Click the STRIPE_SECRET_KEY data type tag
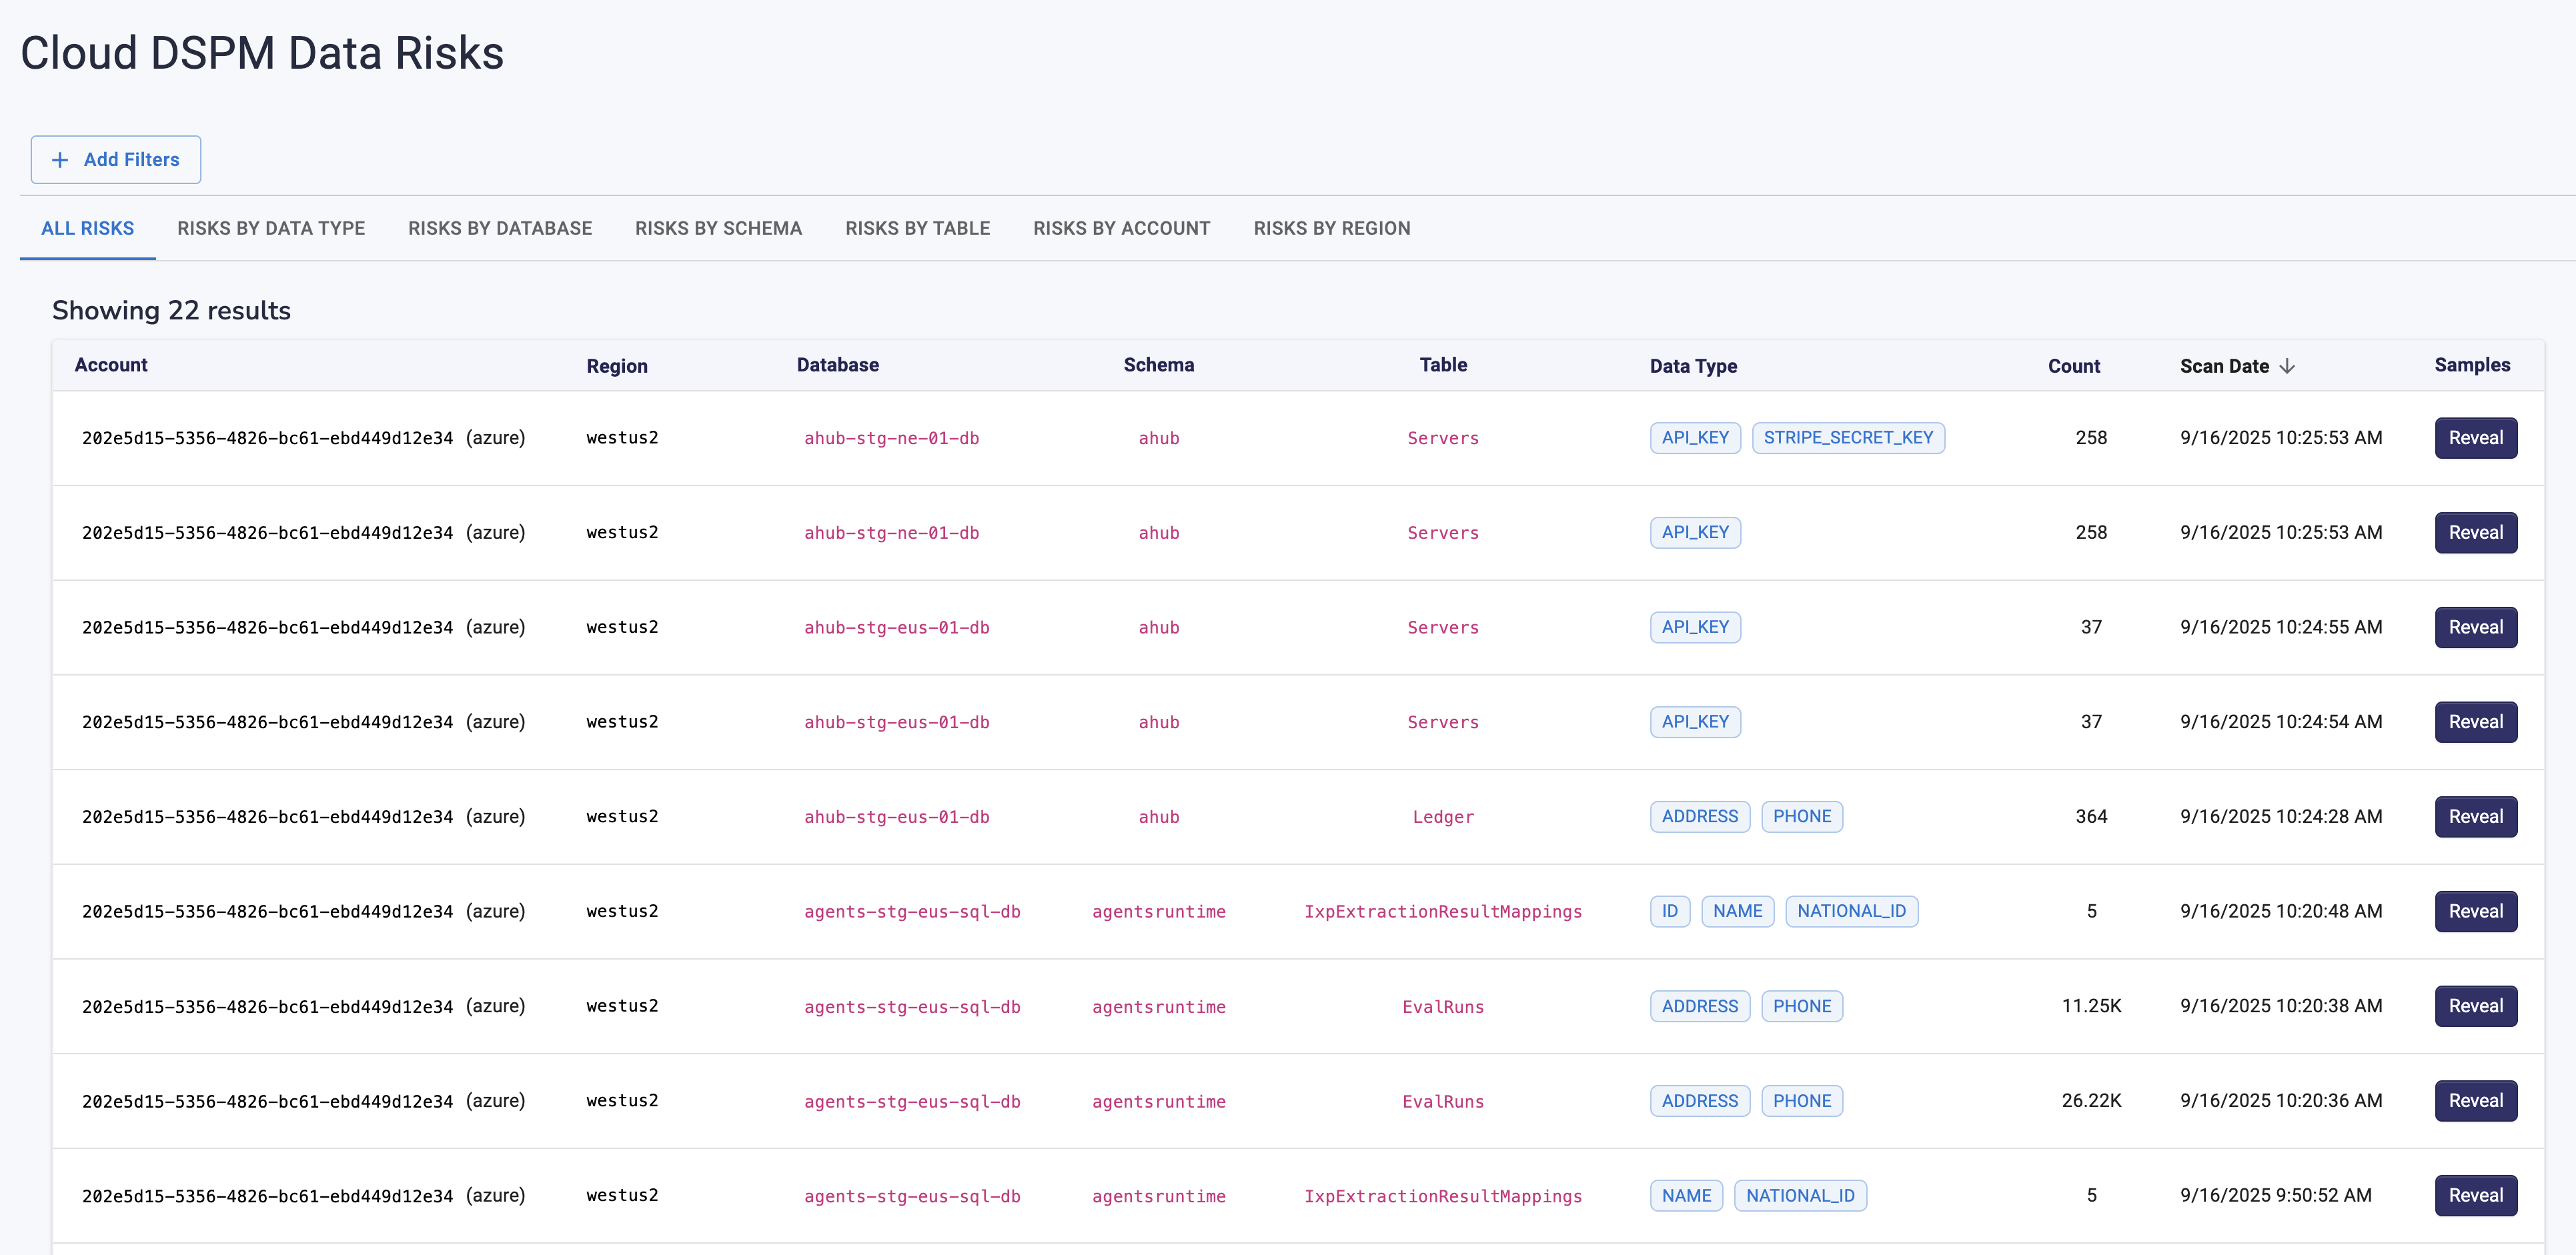 pos(1848,438)
